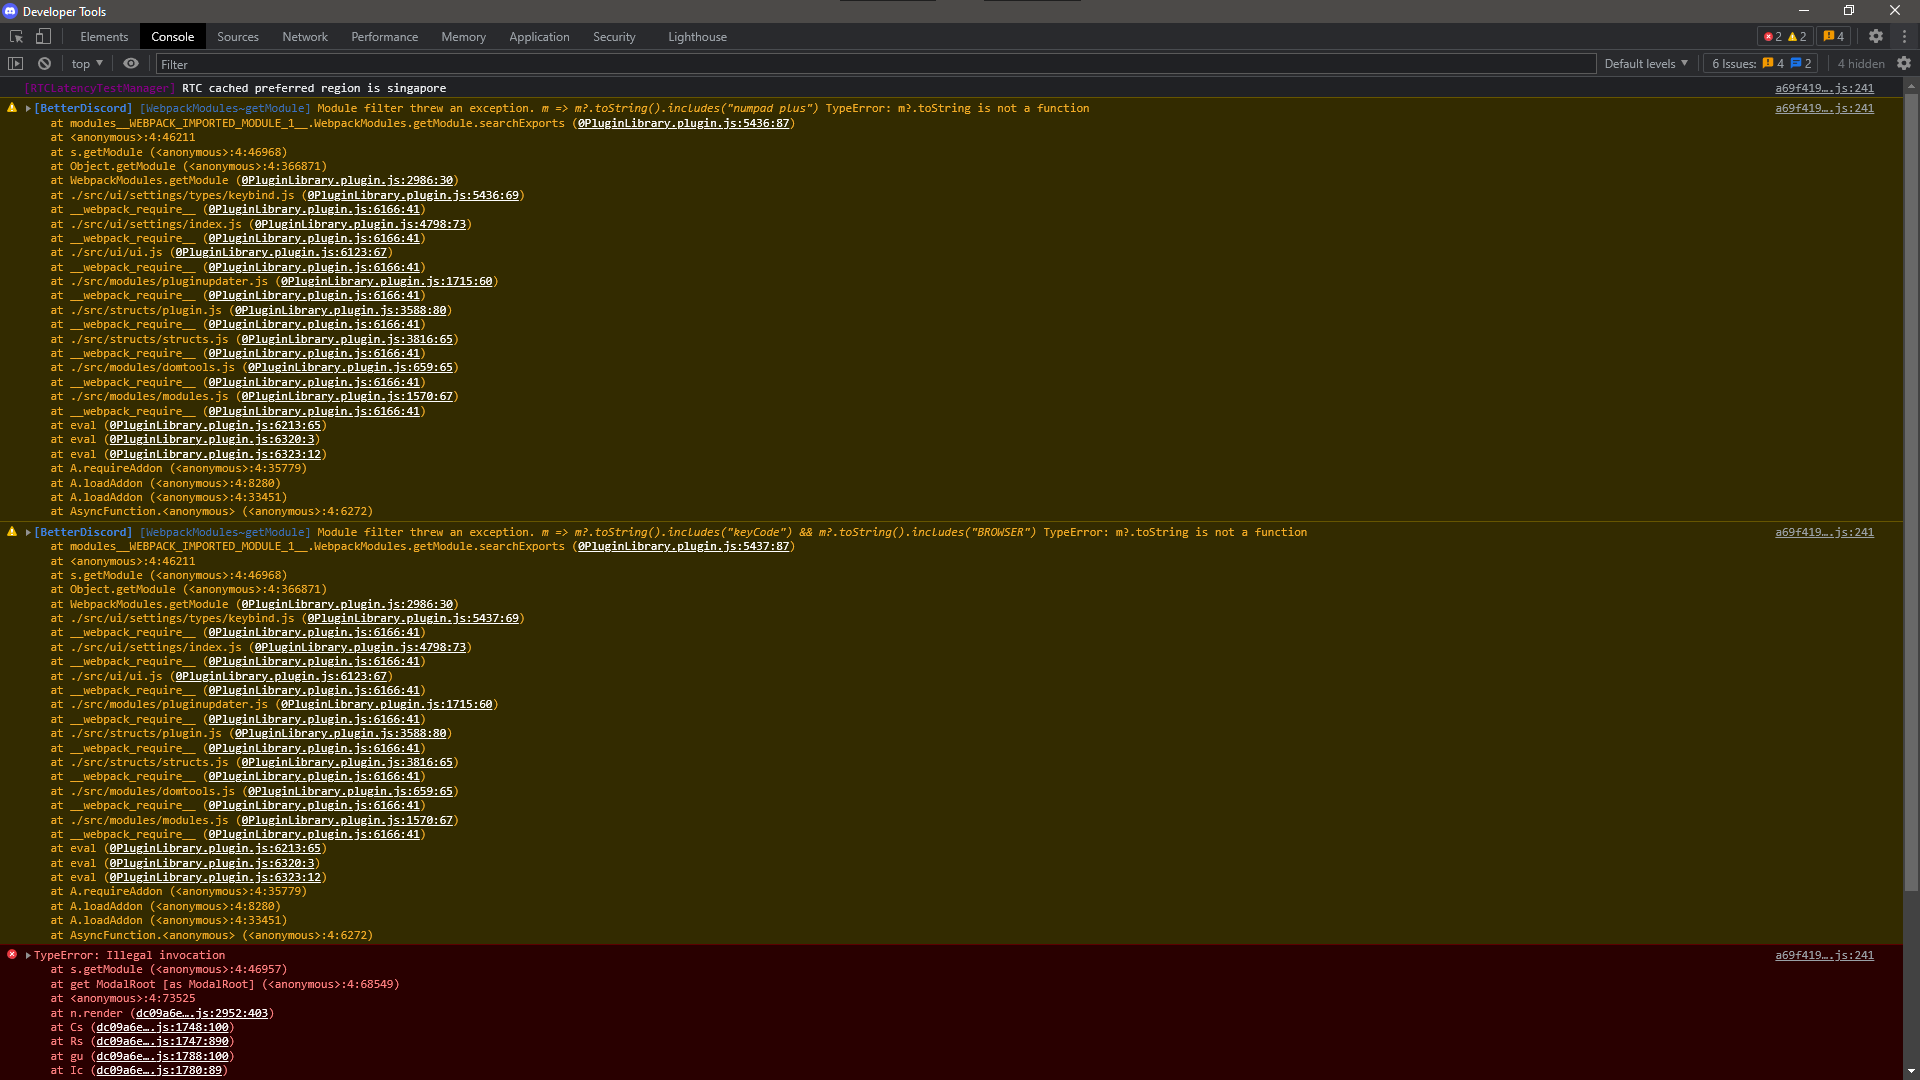Viewport: 1920px width, 1080px height.
Task: Switch to the Security tab
Action: [614, 37]
